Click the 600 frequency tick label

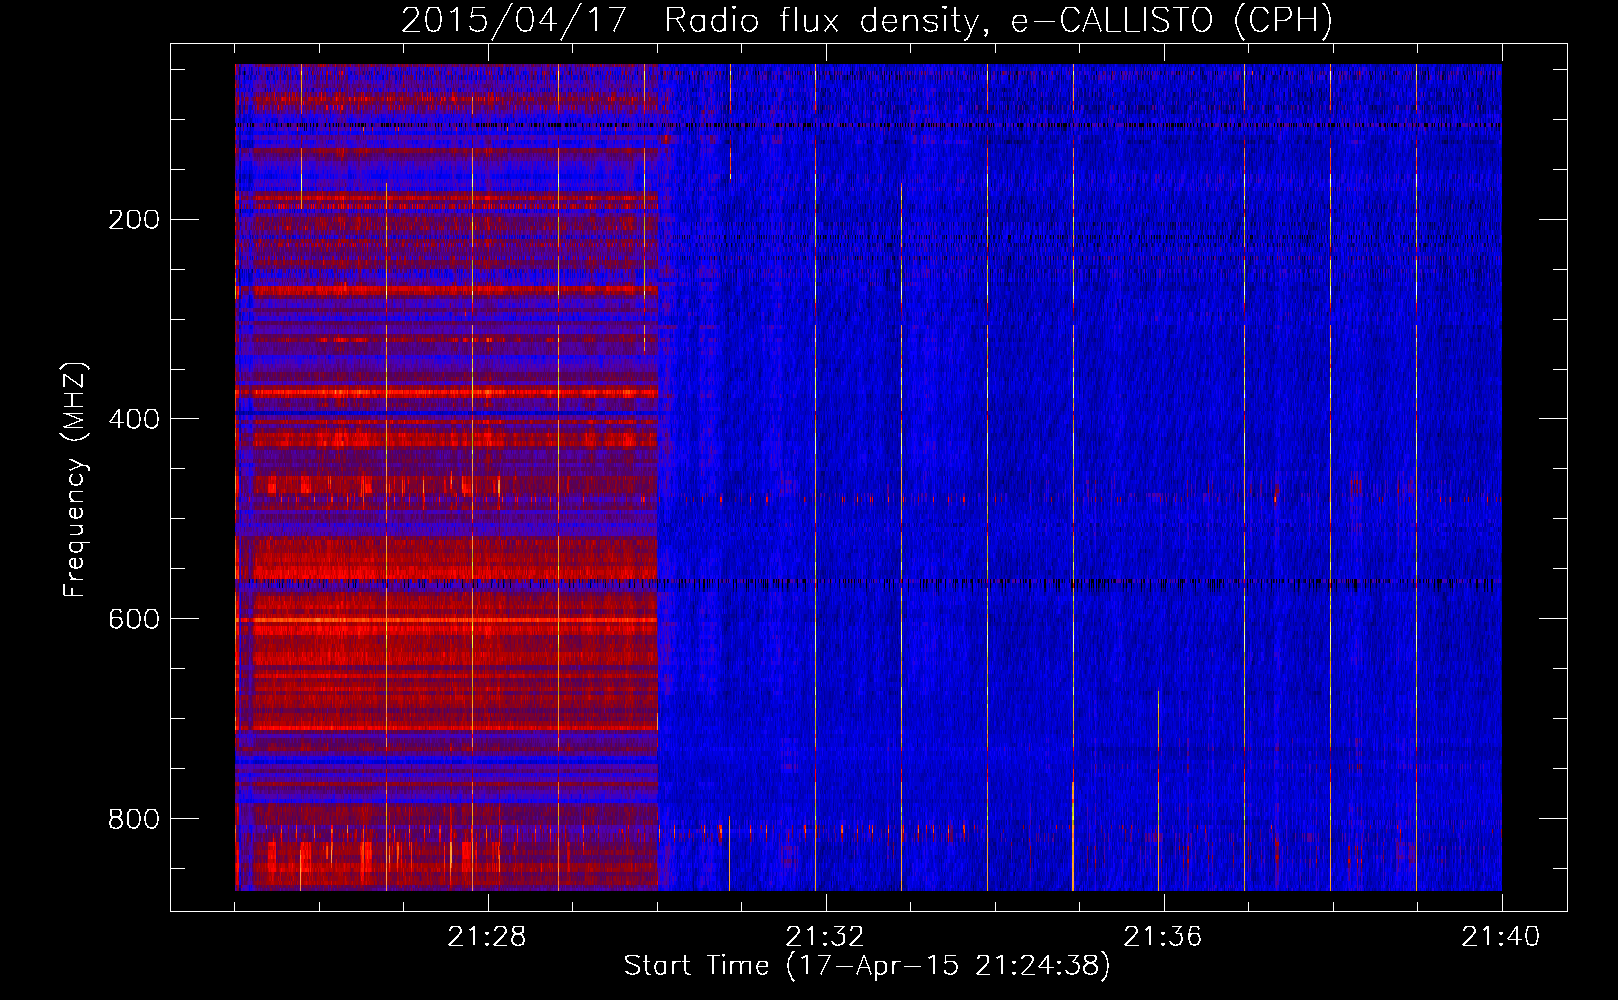134,619
